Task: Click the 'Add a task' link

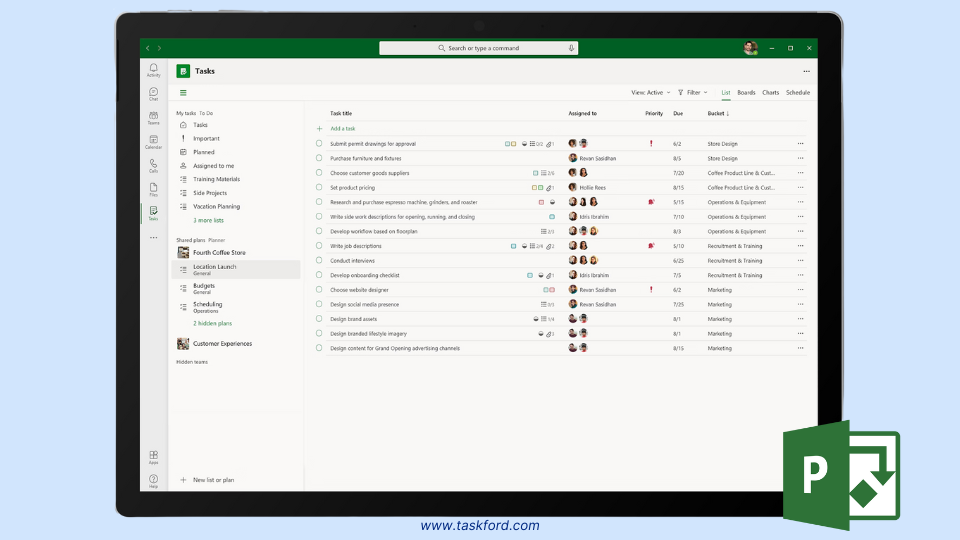Action: point(342,129)
